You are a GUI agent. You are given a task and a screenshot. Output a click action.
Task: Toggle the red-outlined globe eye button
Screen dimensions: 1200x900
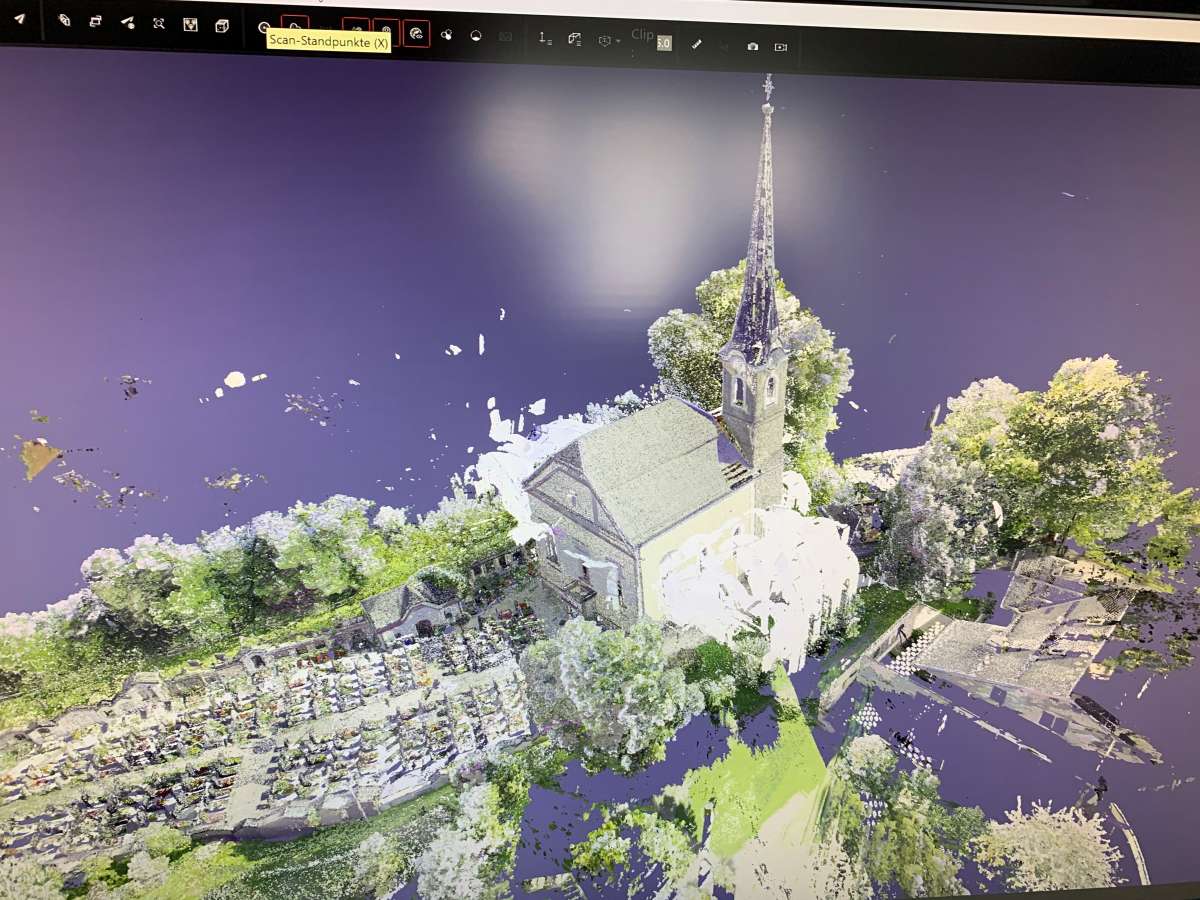(x=417, y=33)
